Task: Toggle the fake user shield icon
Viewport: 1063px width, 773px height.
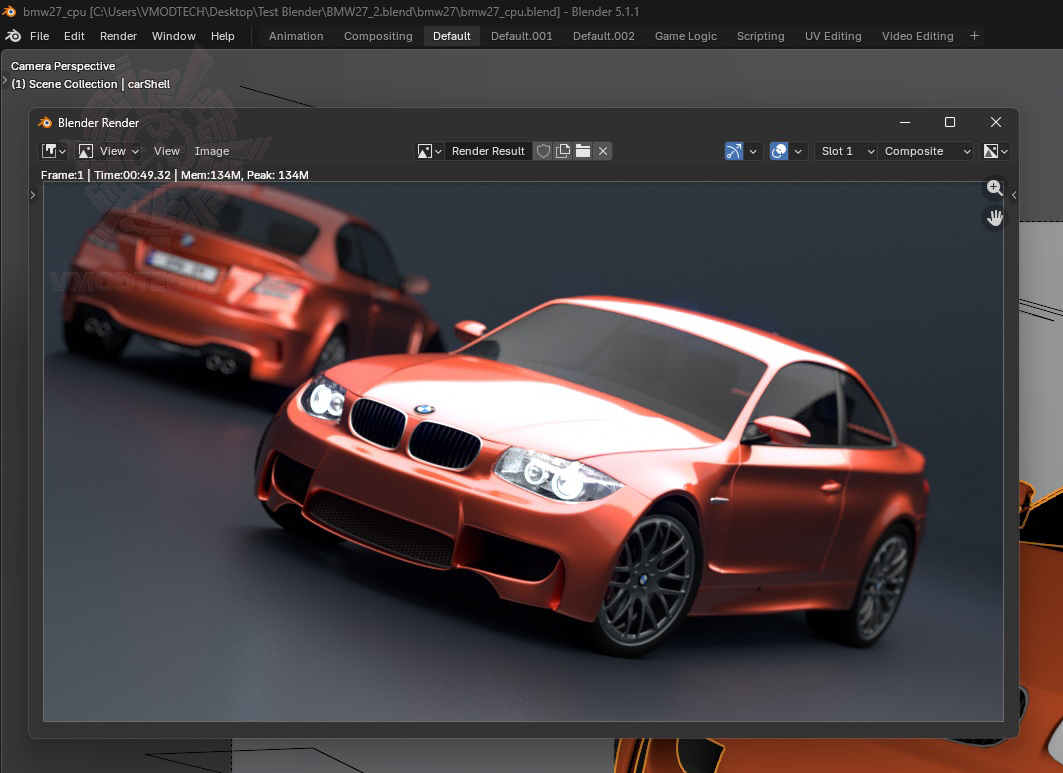Action: pyautogui.click(x=543, y=151)
